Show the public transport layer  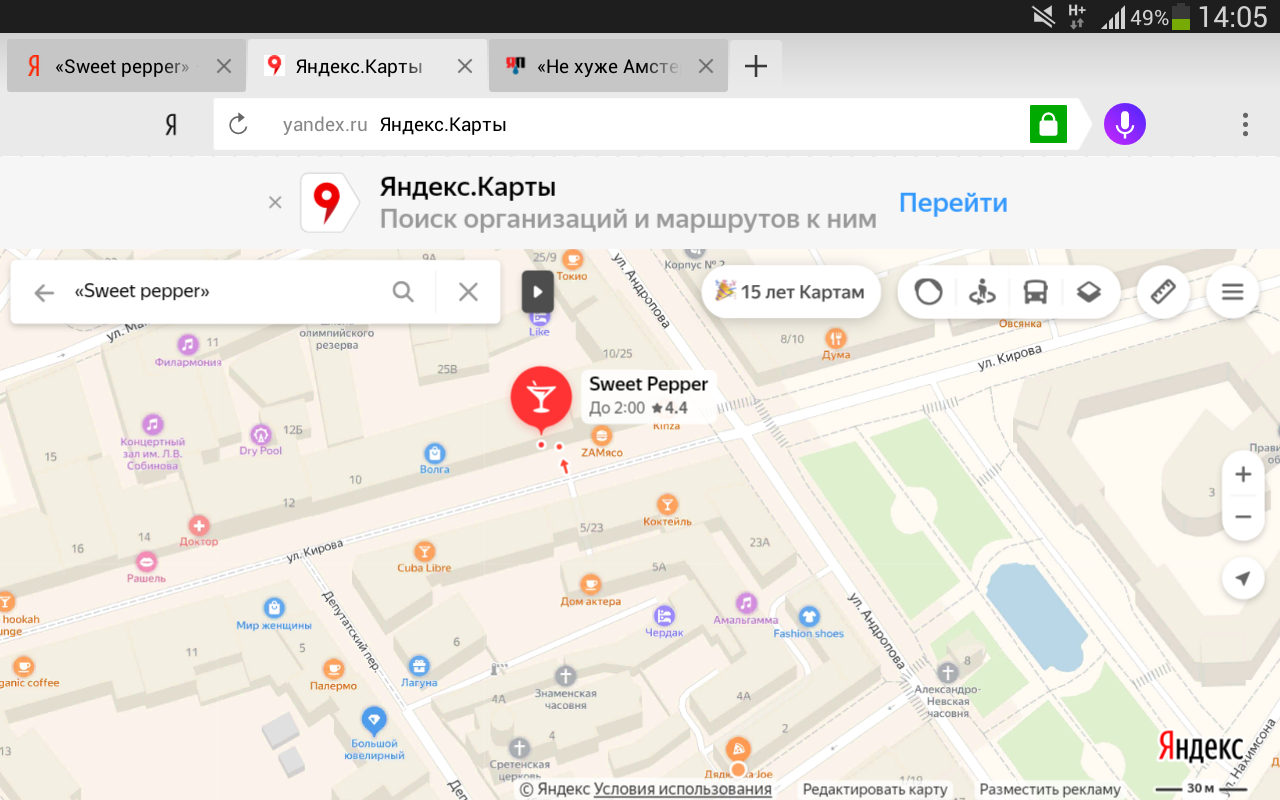pyautogui.click(x=1035, y=292)
